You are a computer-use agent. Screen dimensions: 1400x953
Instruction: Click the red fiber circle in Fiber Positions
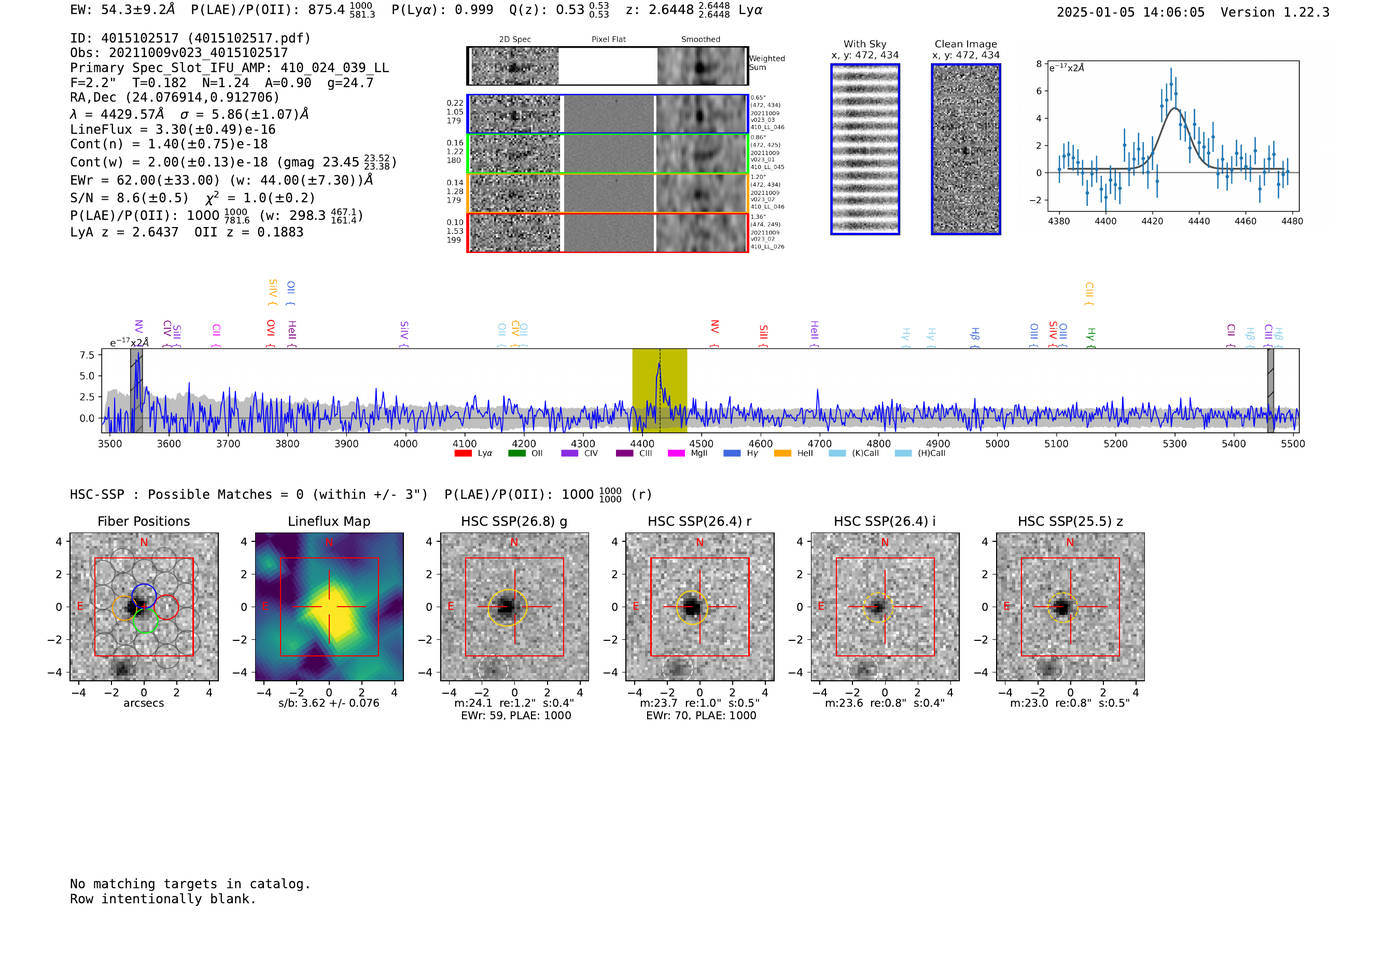click(x=166, y=607)
